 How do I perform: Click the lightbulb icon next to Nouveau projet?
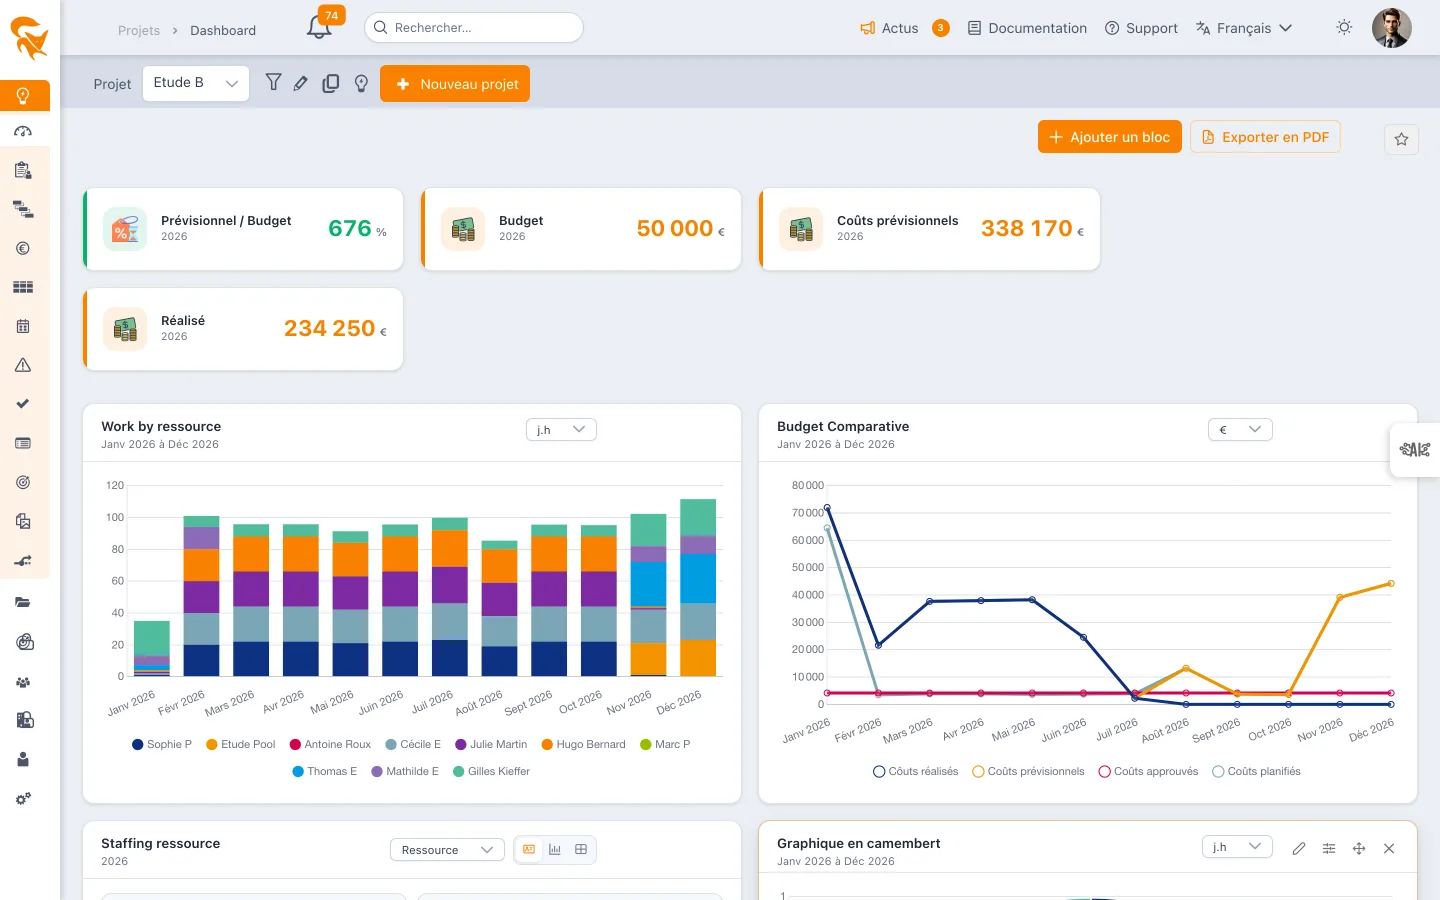pyautogui.click(x=361, y=84)
